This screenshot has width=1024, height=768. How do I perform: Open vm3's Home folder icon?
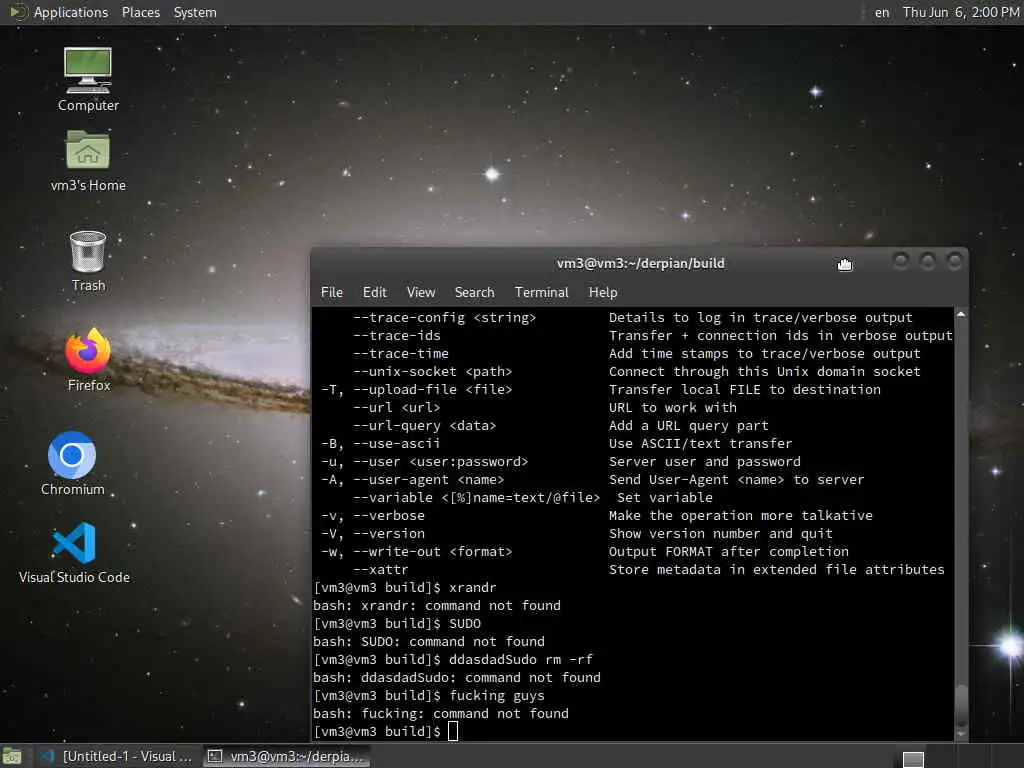88,160
